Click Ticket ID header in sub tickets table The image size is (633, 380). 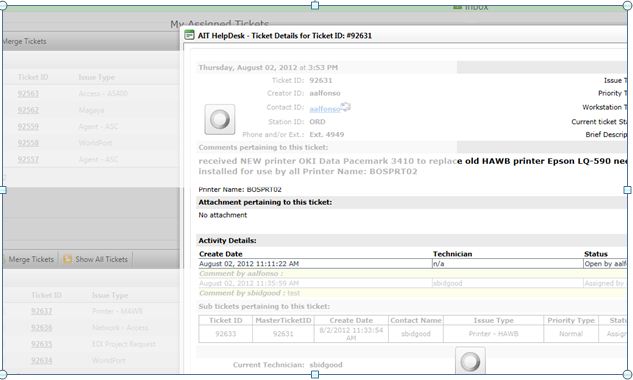tap(226, 320)
